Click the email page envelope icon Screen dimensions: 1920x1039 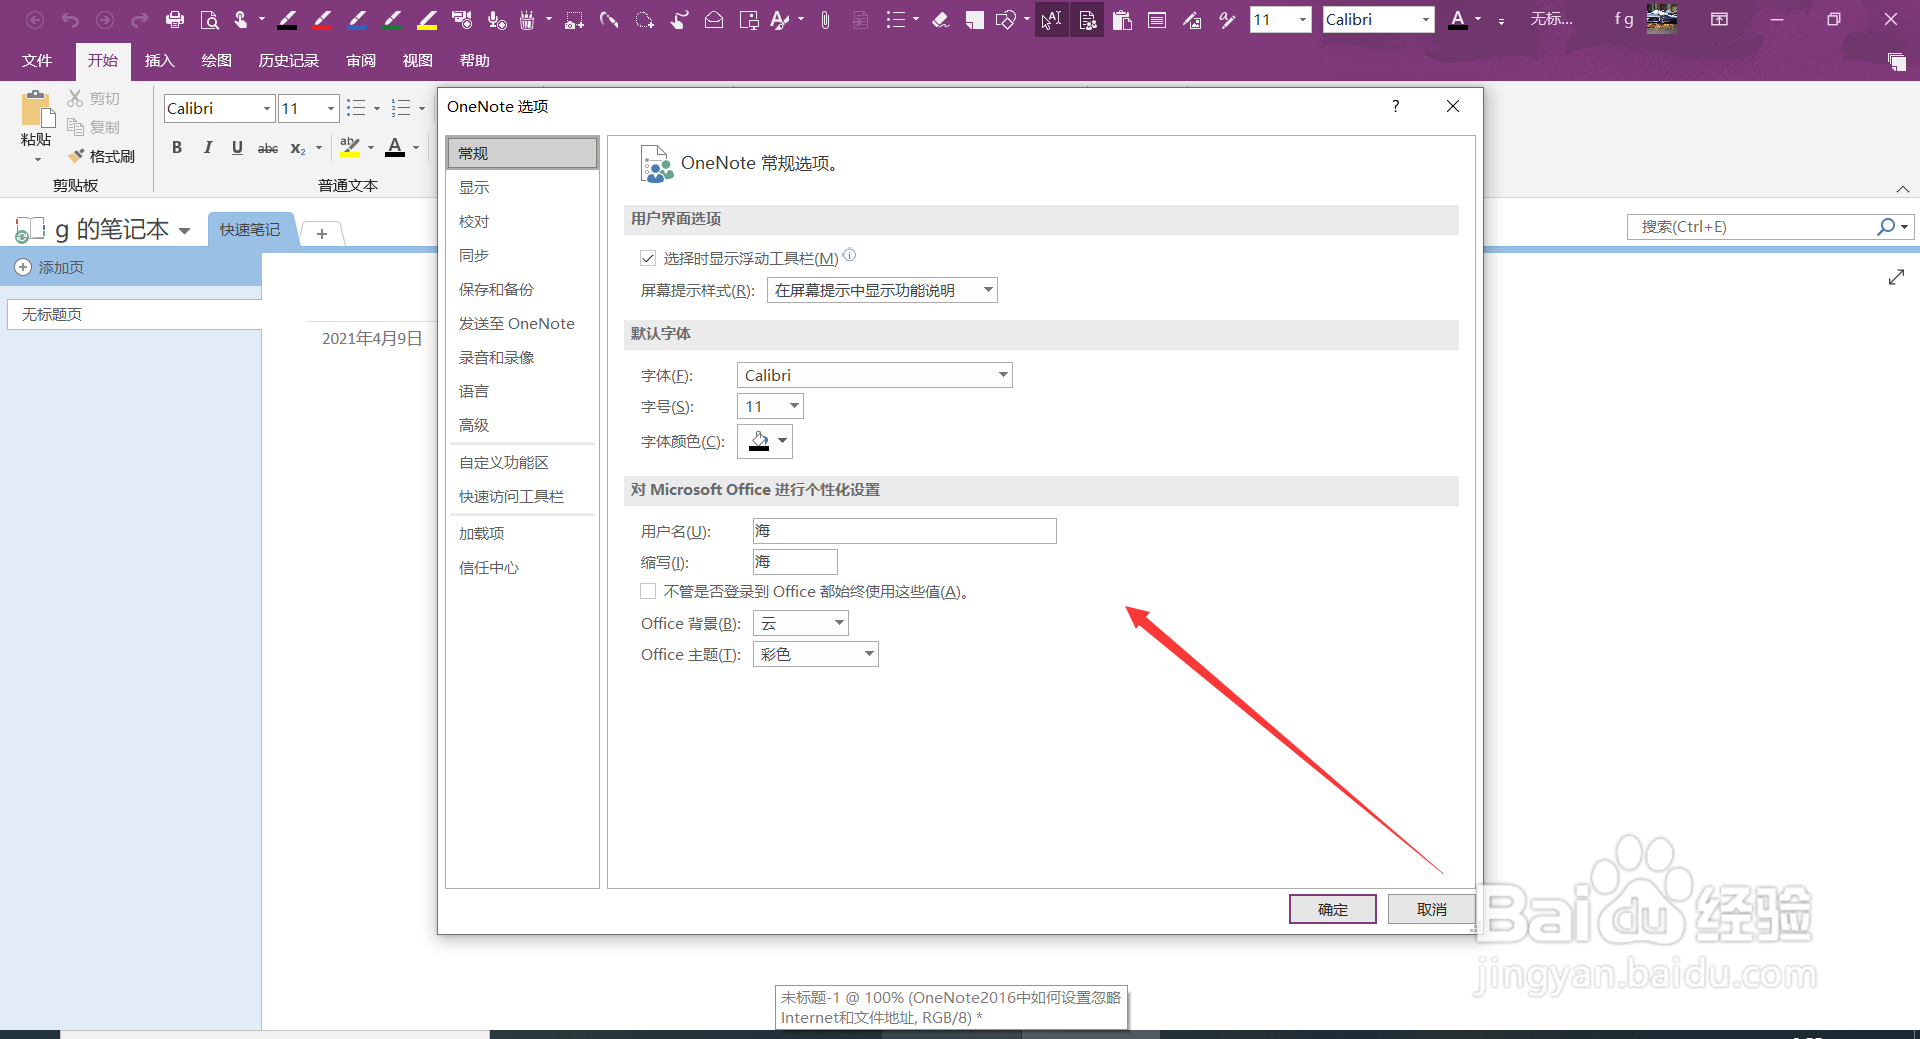coord(714,19)
